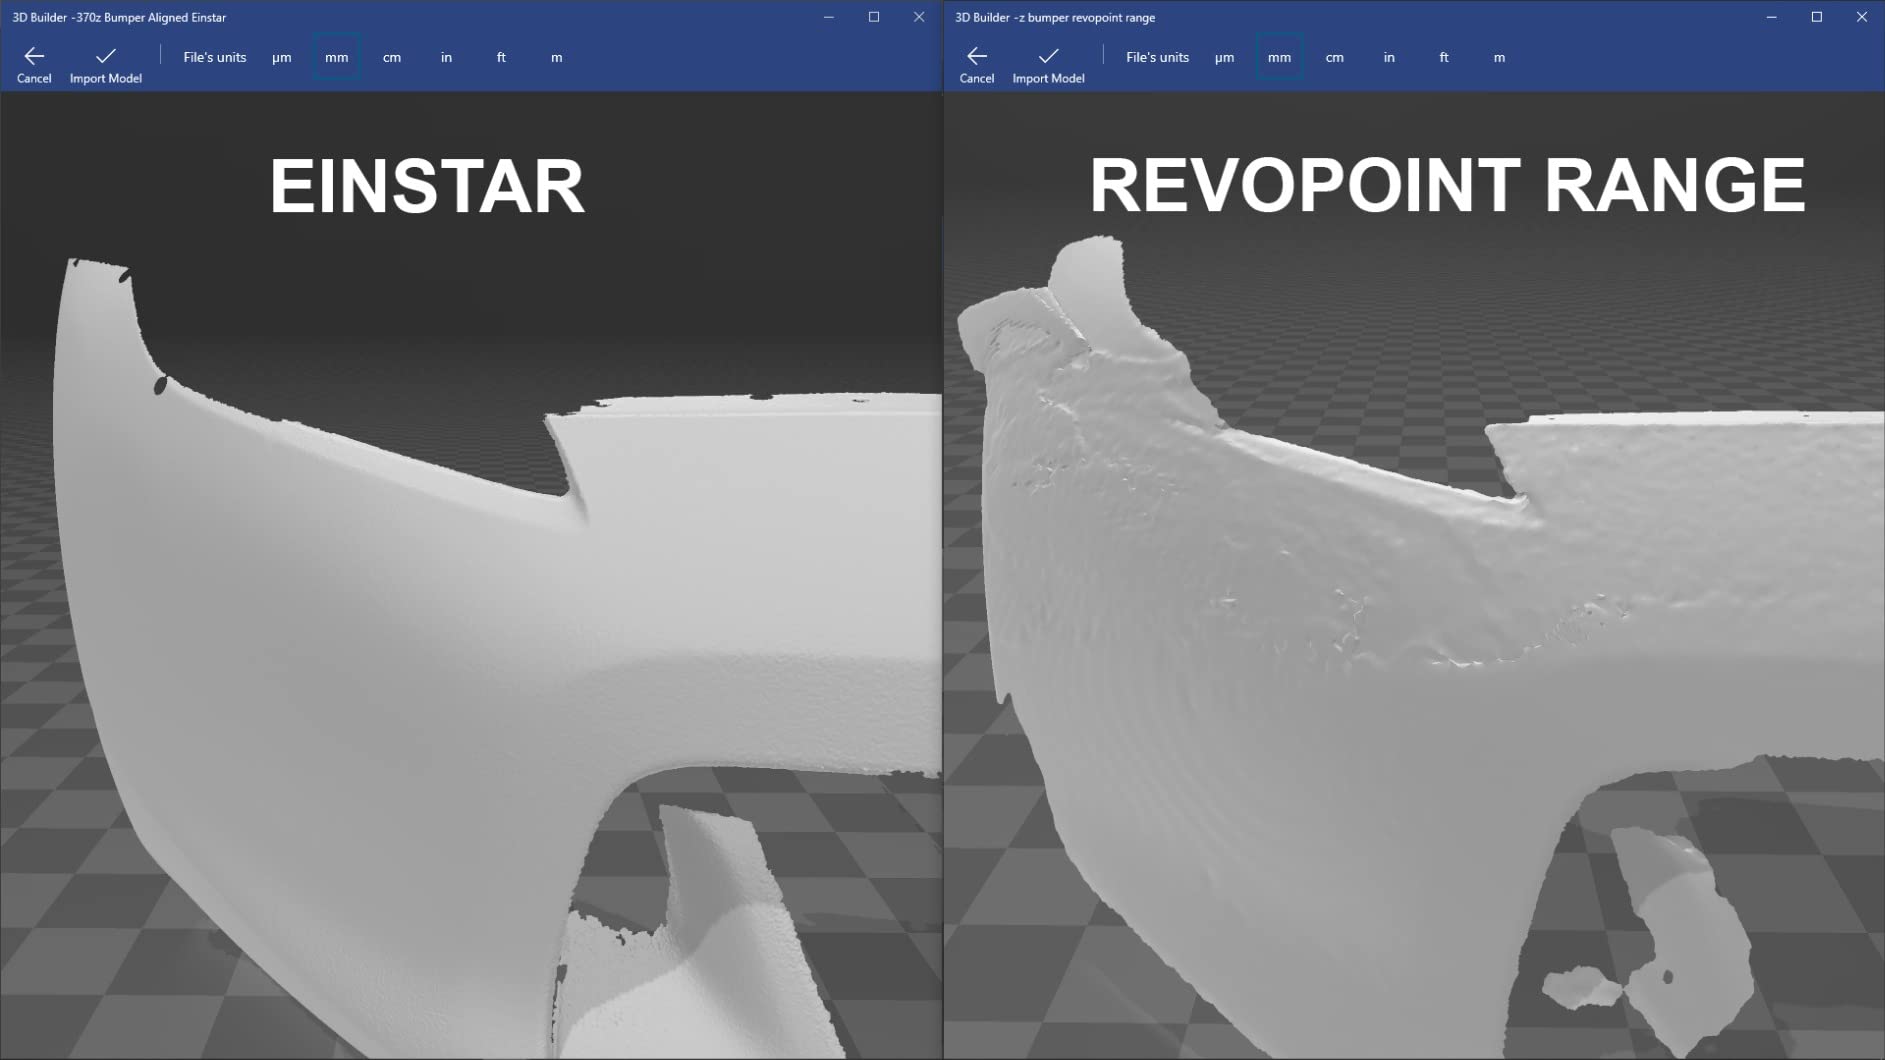Toggle inches units in the Einstar window

pos(446,57)
